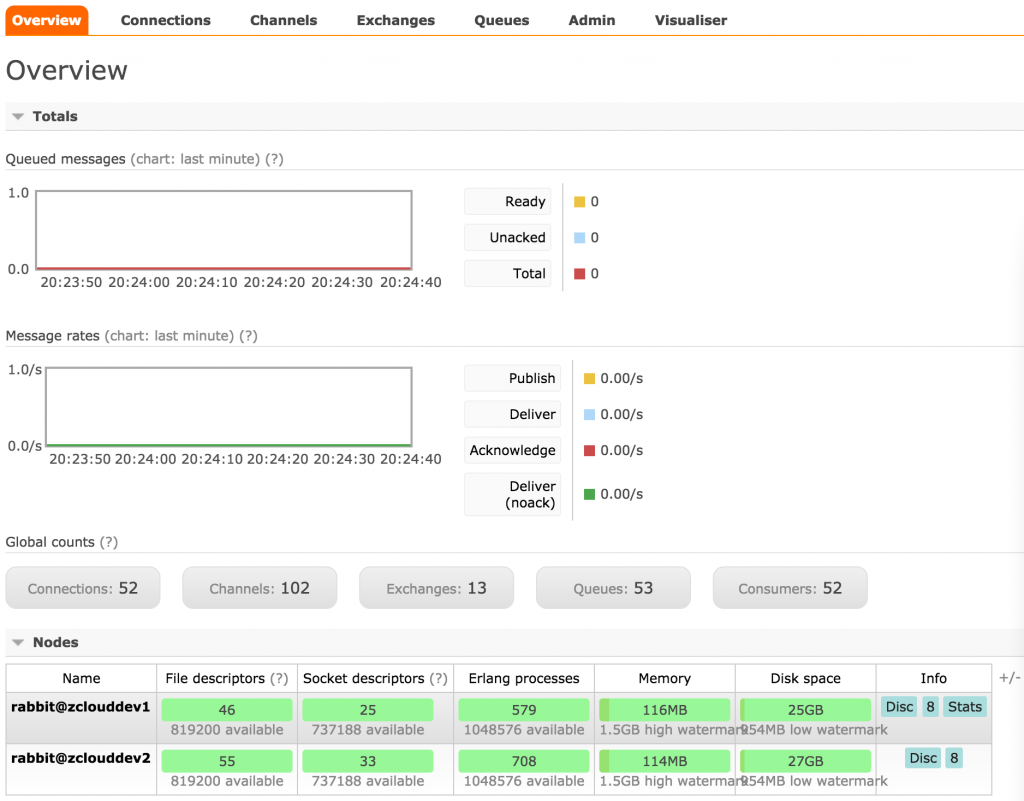
Task: Open the Connections tab
Action: (x=166, y=20)
